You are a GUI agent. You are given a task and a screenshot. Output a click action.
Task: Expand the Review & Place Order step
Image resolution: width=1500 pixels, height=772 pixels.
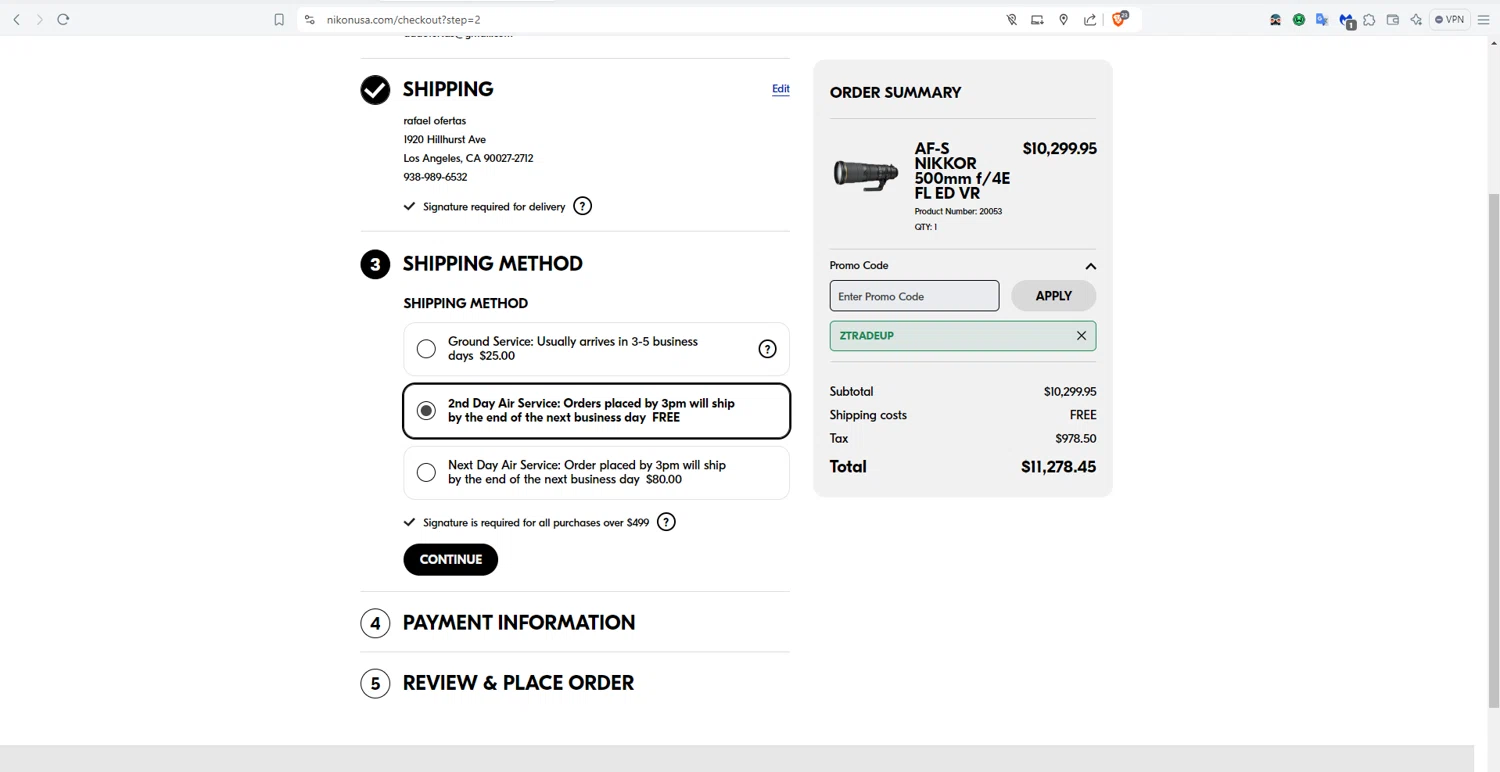[x=518, y=683]
